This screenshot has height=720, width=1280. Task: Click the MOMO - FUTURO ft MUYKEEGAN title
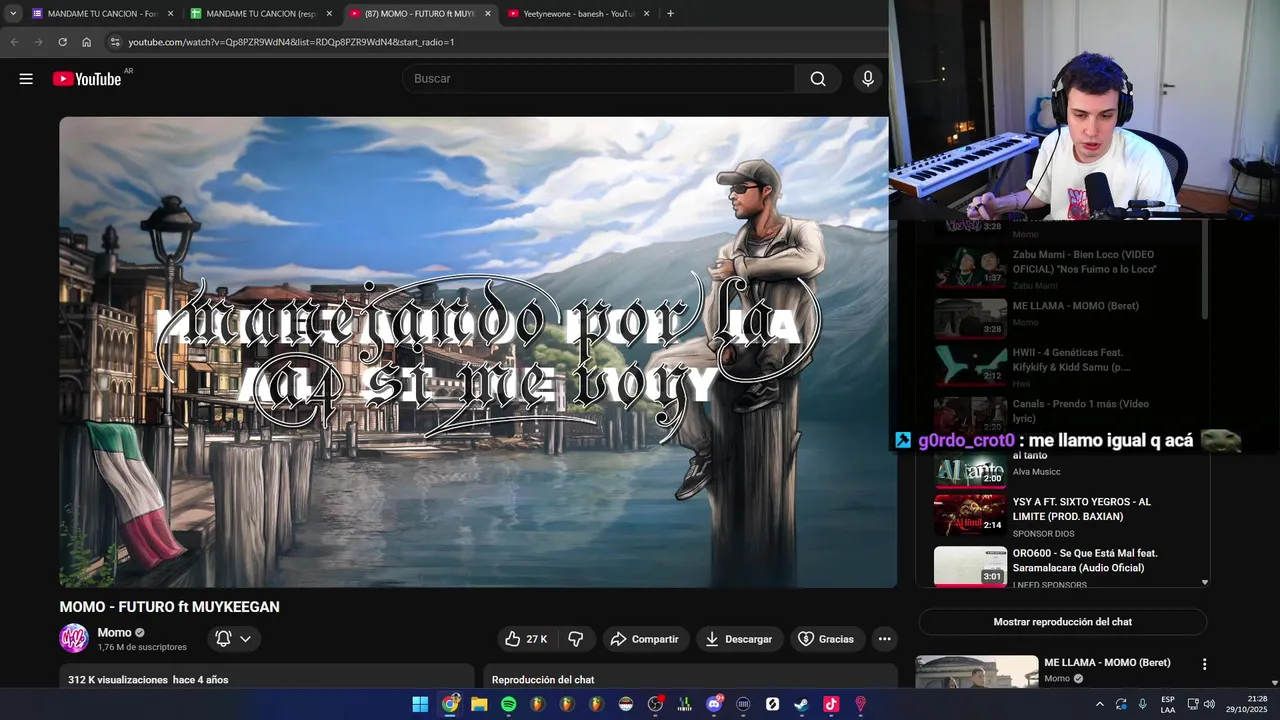[x=169, y=607]
